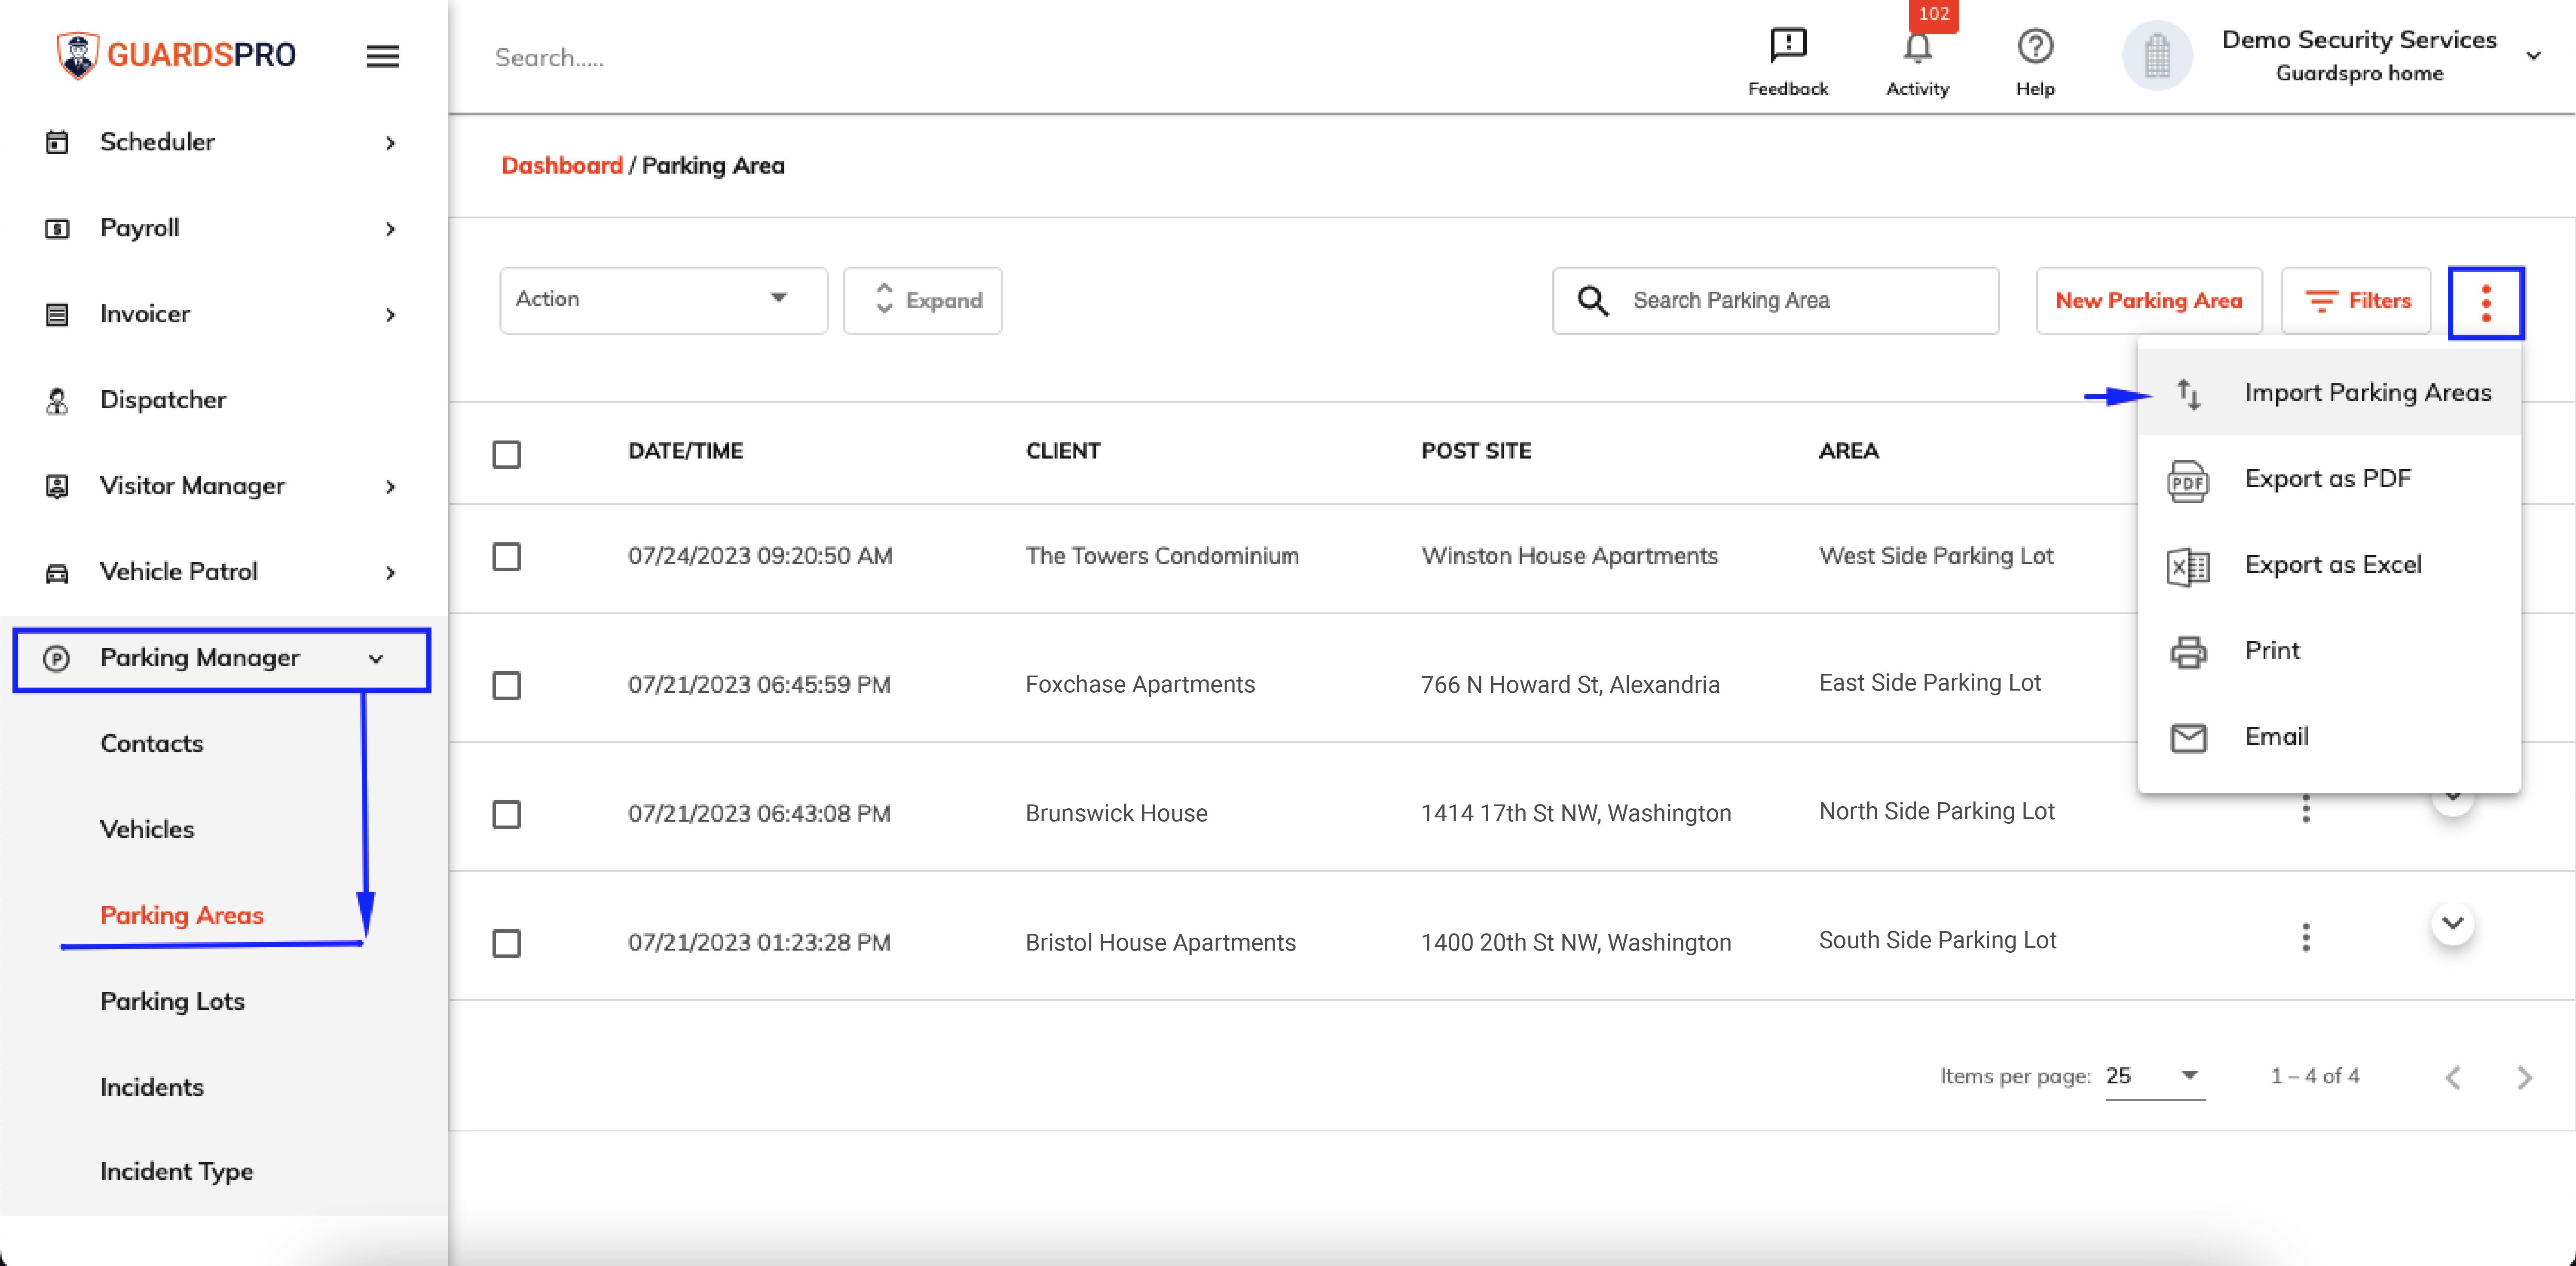
Task: Choose Export as PDF
Action: pos(2329,479)
